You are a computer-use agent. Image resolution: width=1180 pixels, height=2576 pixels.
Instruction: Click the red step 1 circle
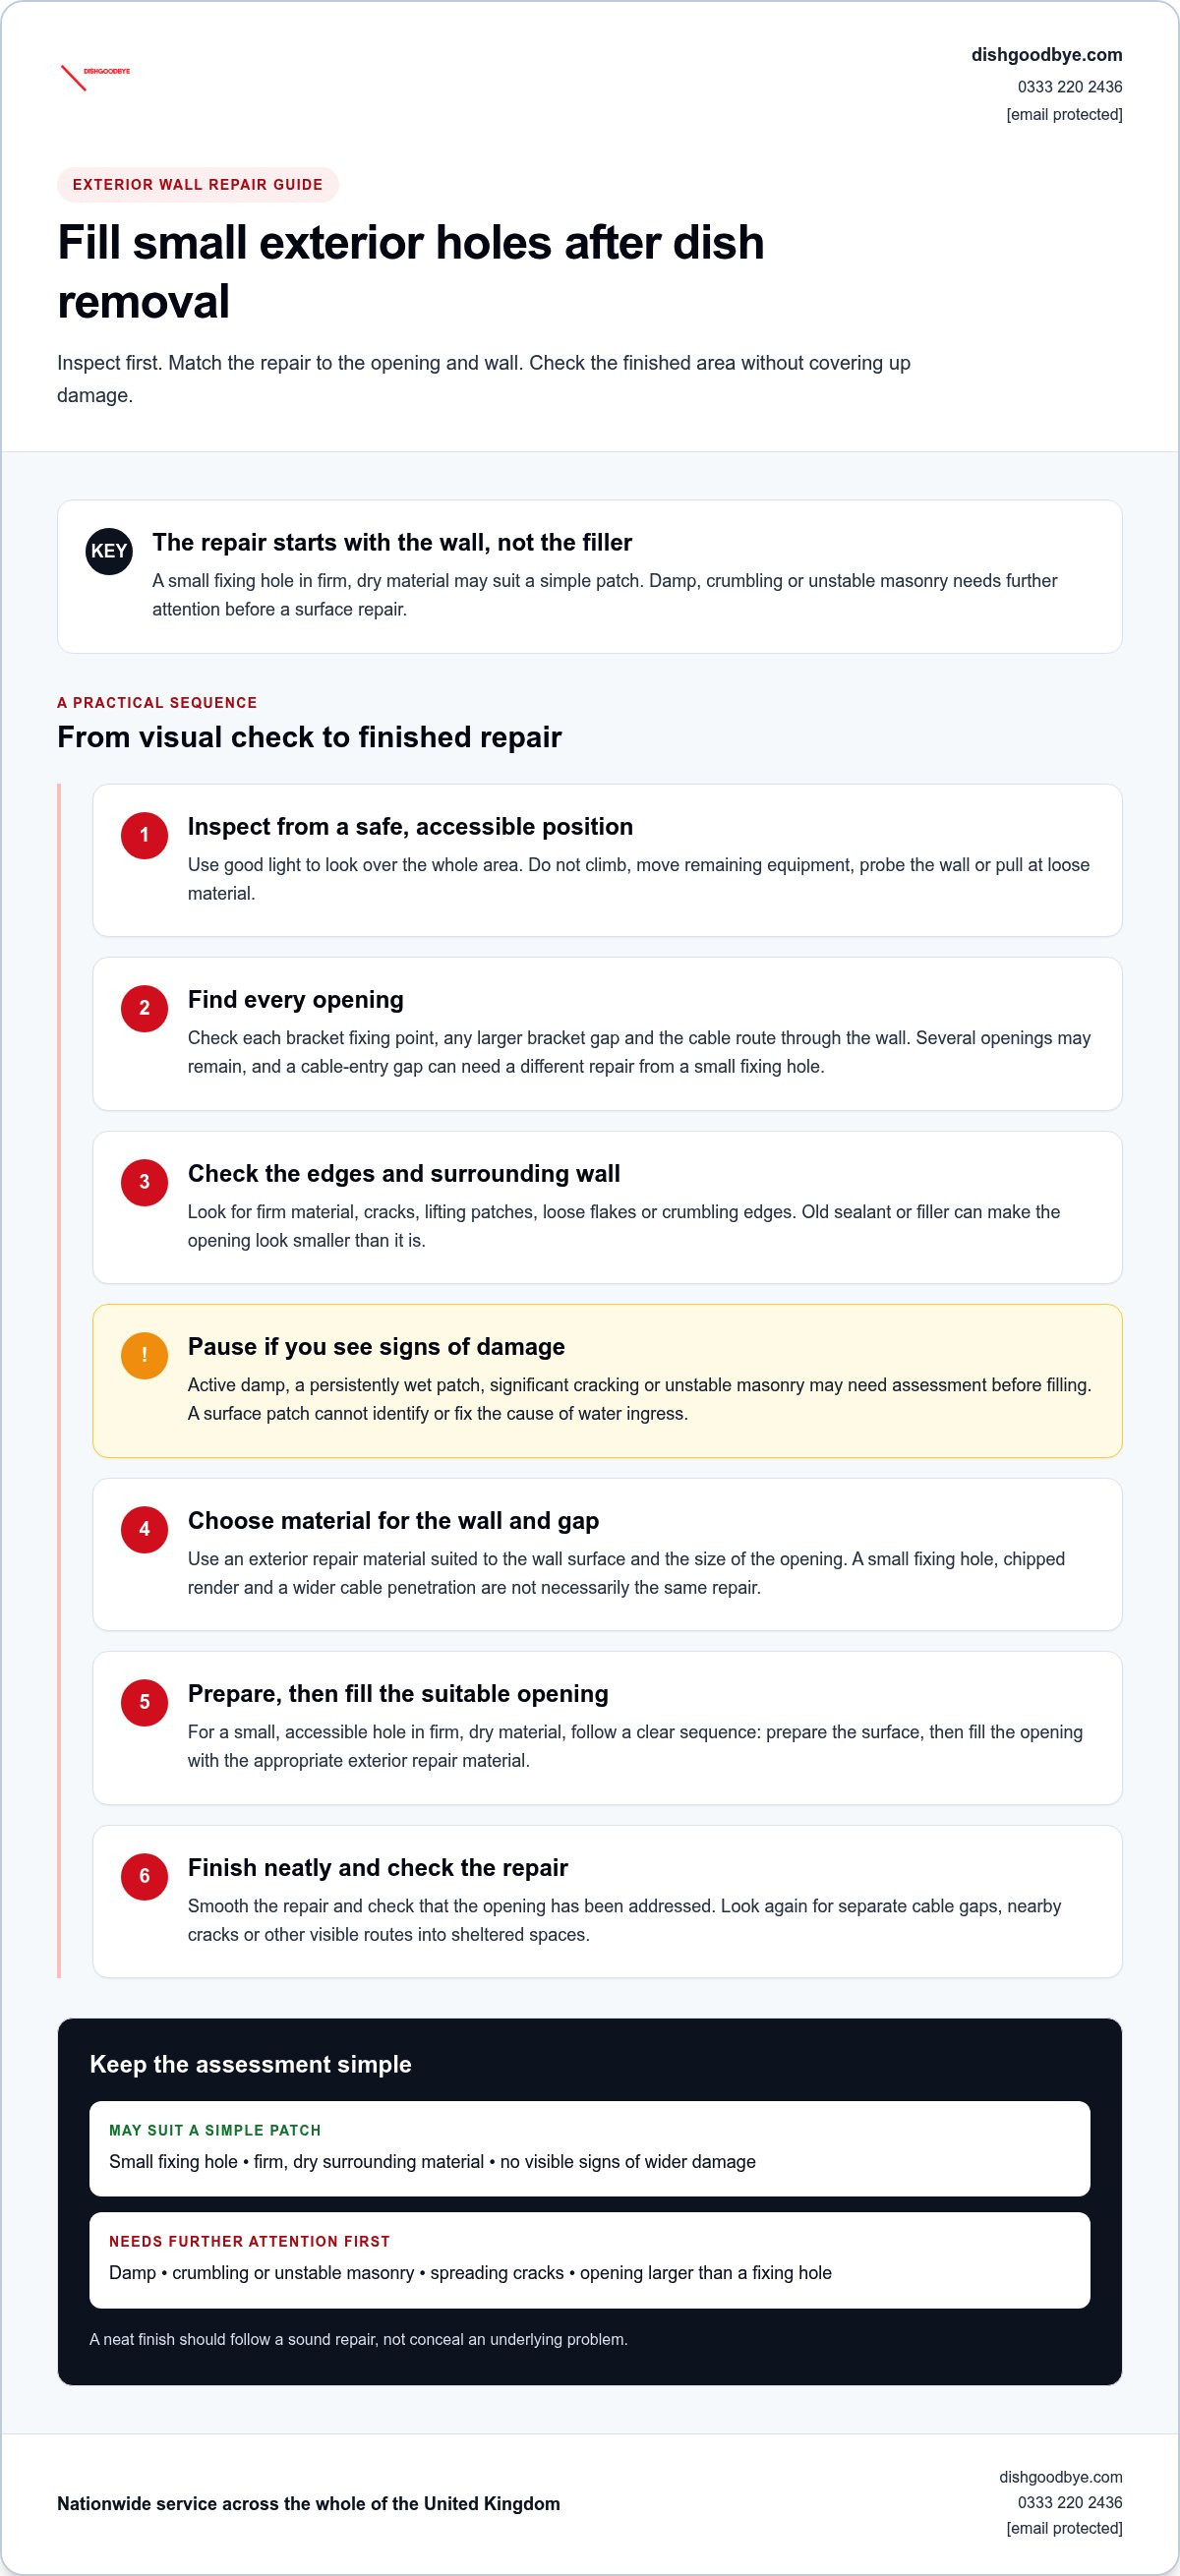pos(144,835)
